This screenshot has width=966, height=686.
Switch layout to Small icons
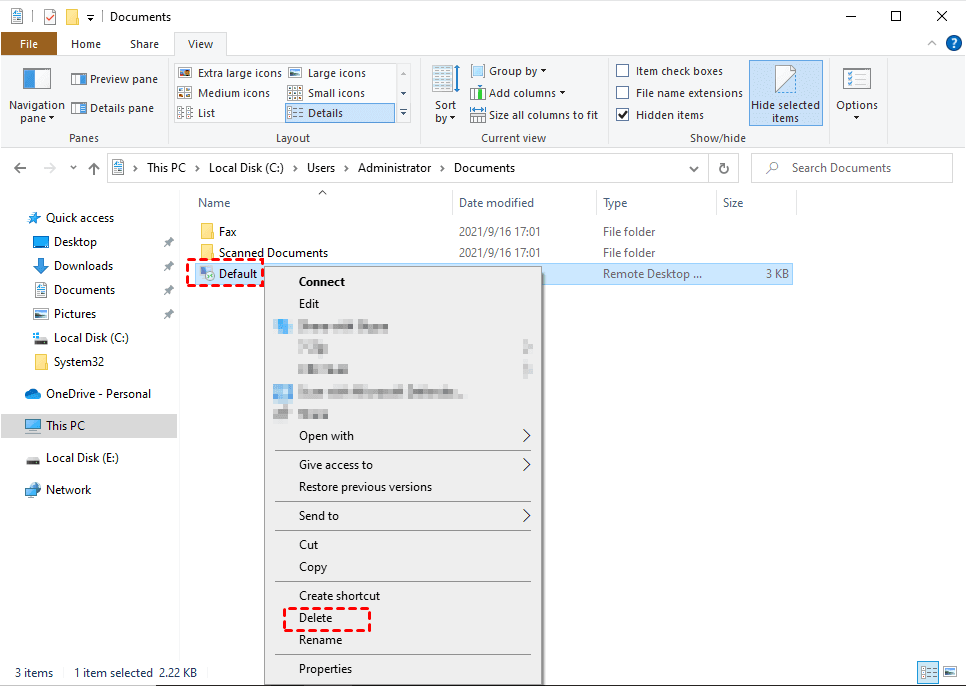tap(327, 93)
